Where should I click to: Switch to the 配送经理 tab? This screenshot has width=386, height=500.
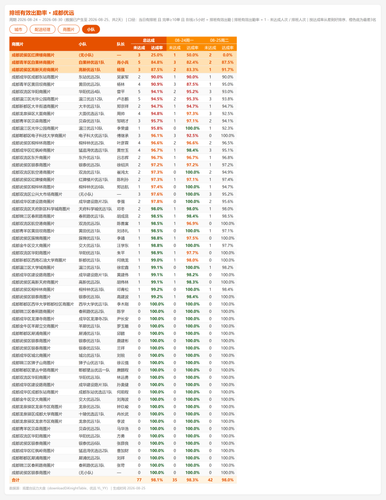pyautogui.click(x=42, y=29)
